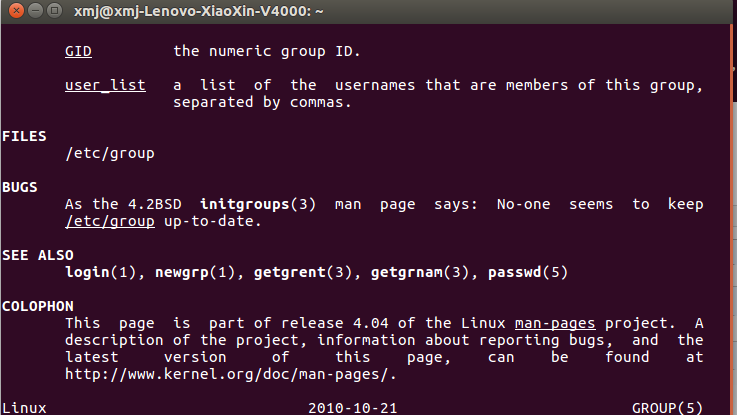Click the newgrp(1) reference
Screen dimensions: 737x415
pos(195,272)
